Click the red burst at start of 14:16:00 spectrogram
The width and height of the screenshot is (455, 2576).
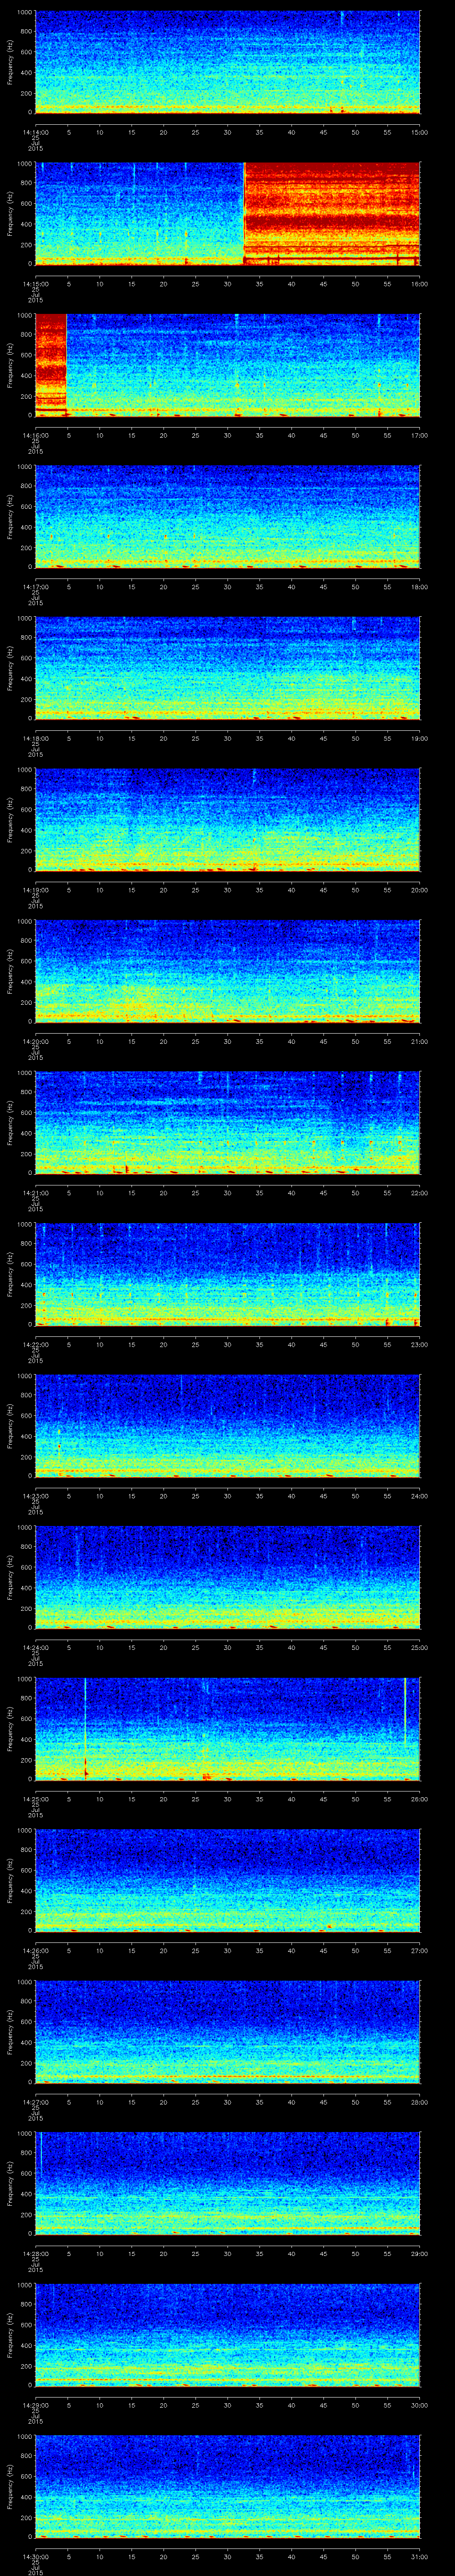pyautogui.click(x=50, y=365)
